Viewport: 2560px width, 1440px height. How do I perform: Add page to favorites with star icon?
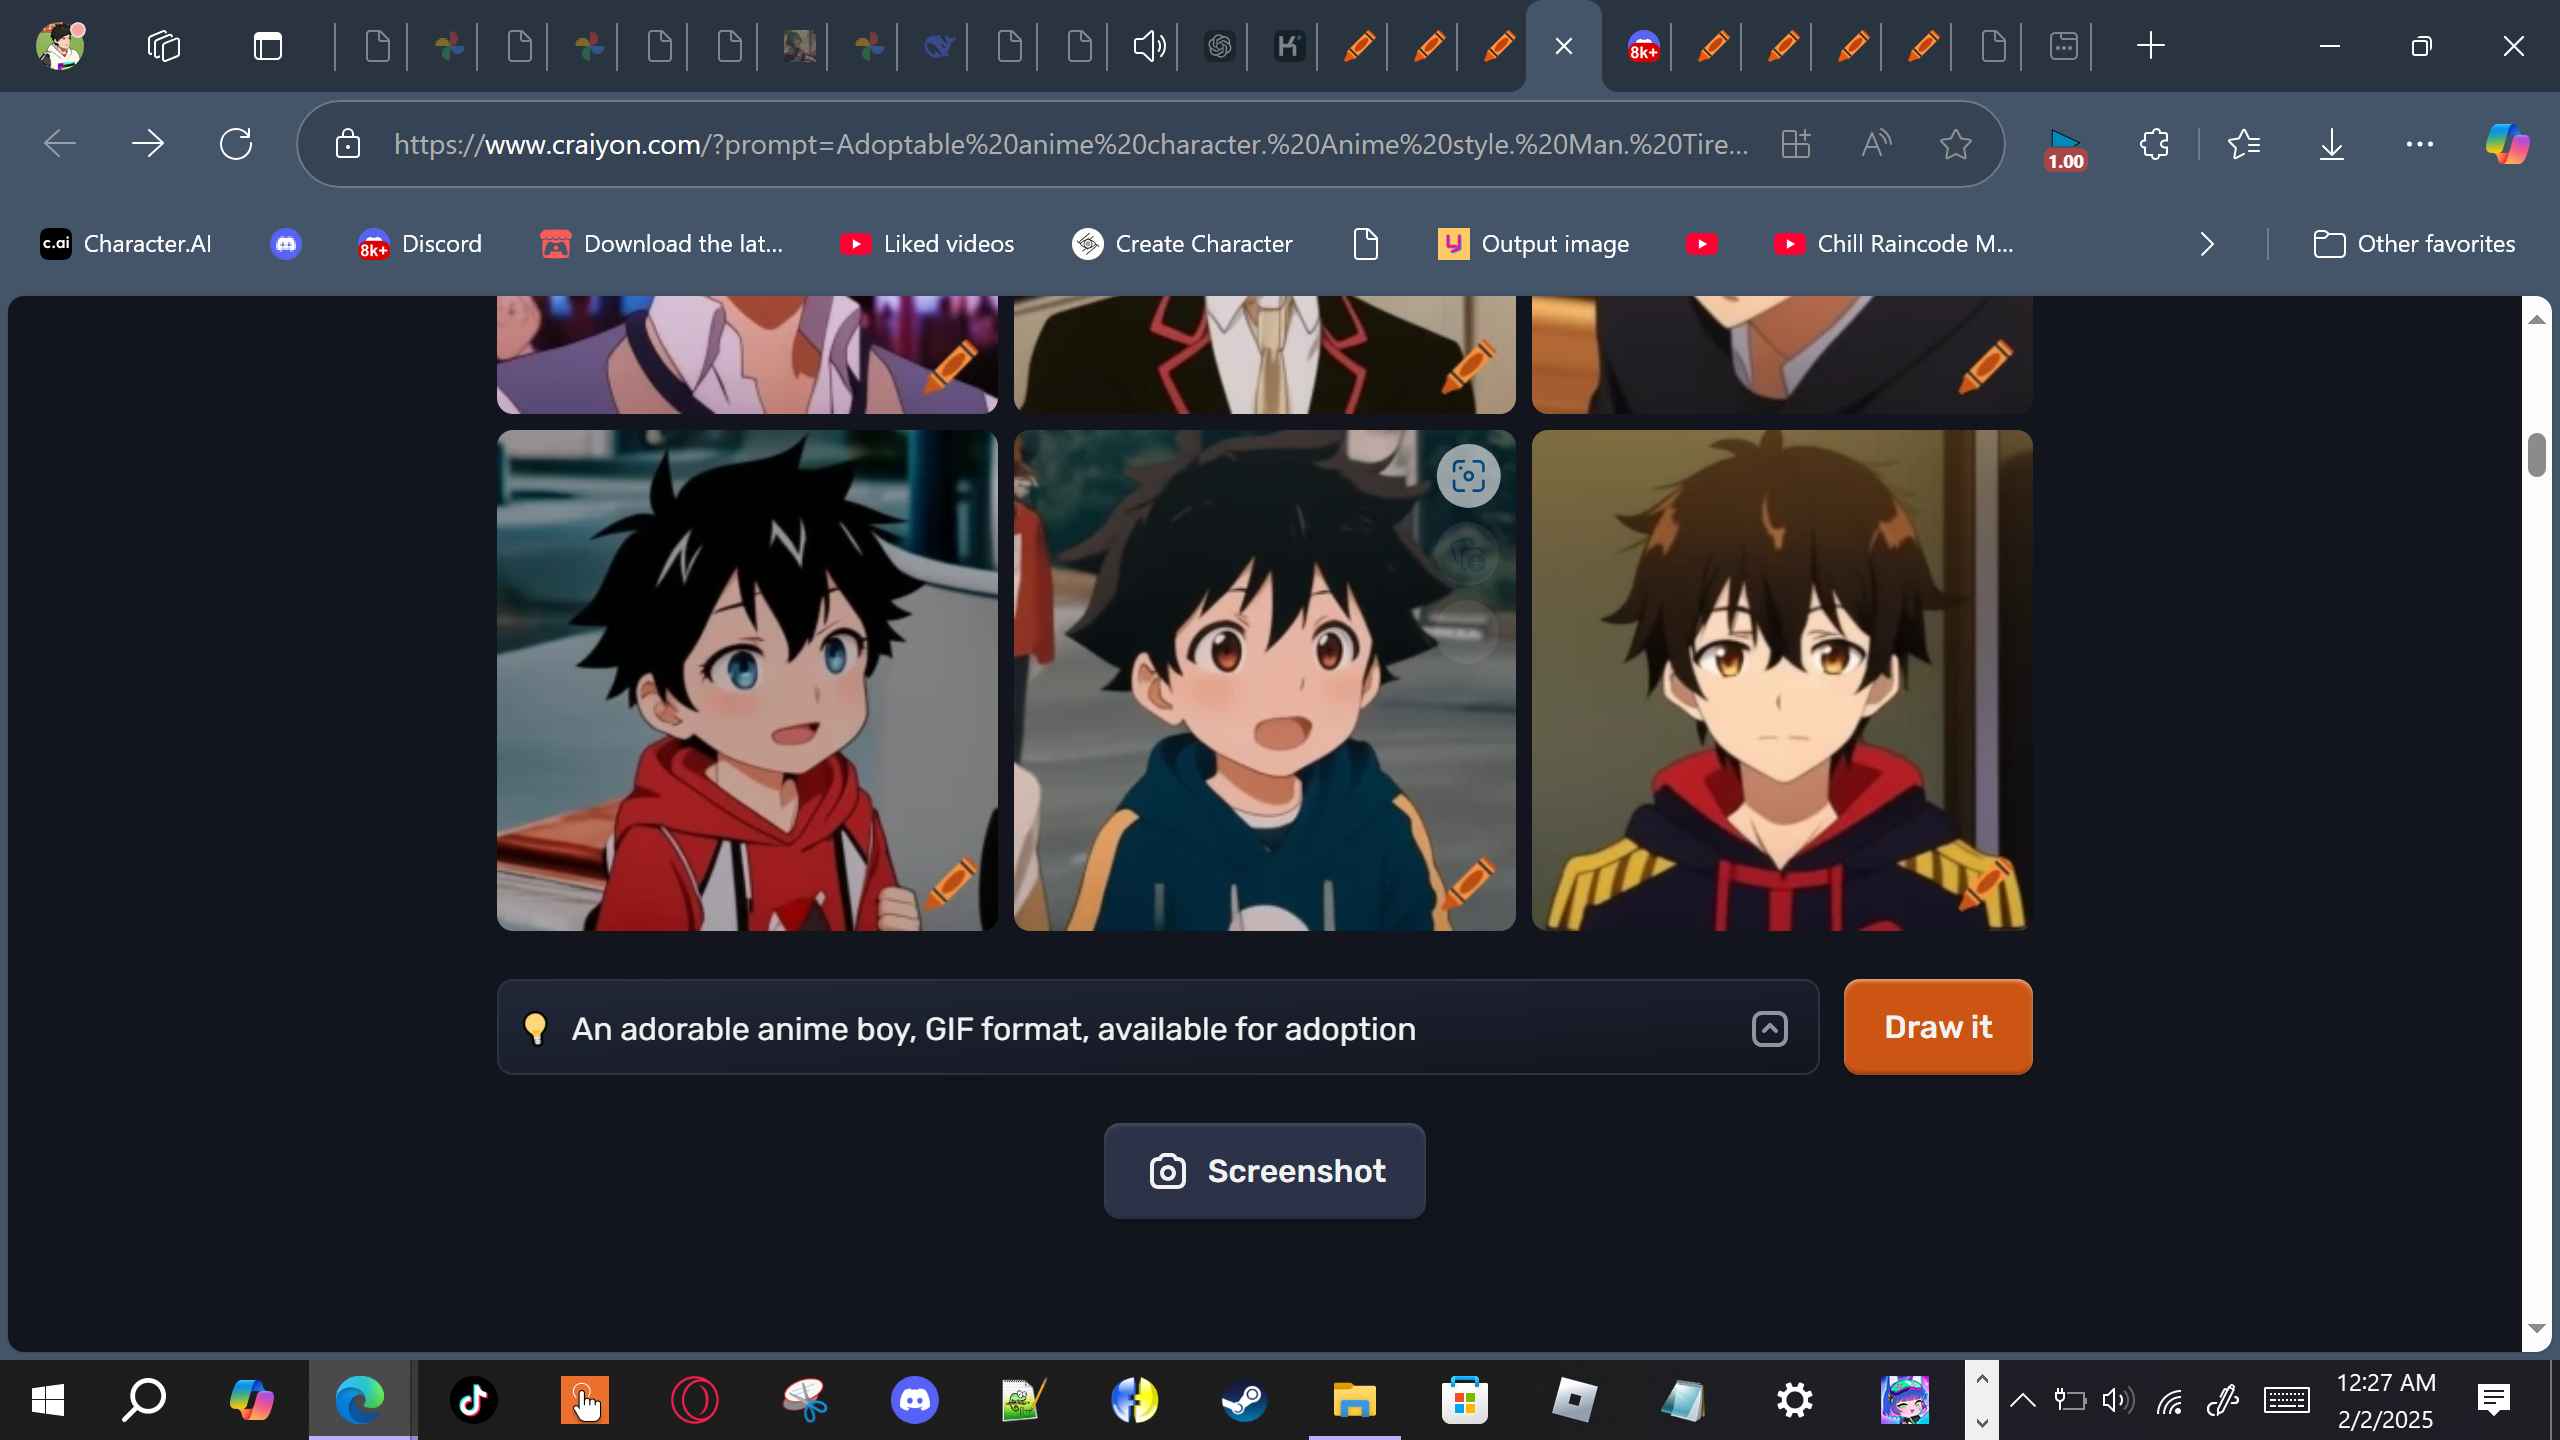click(1955, 145)
